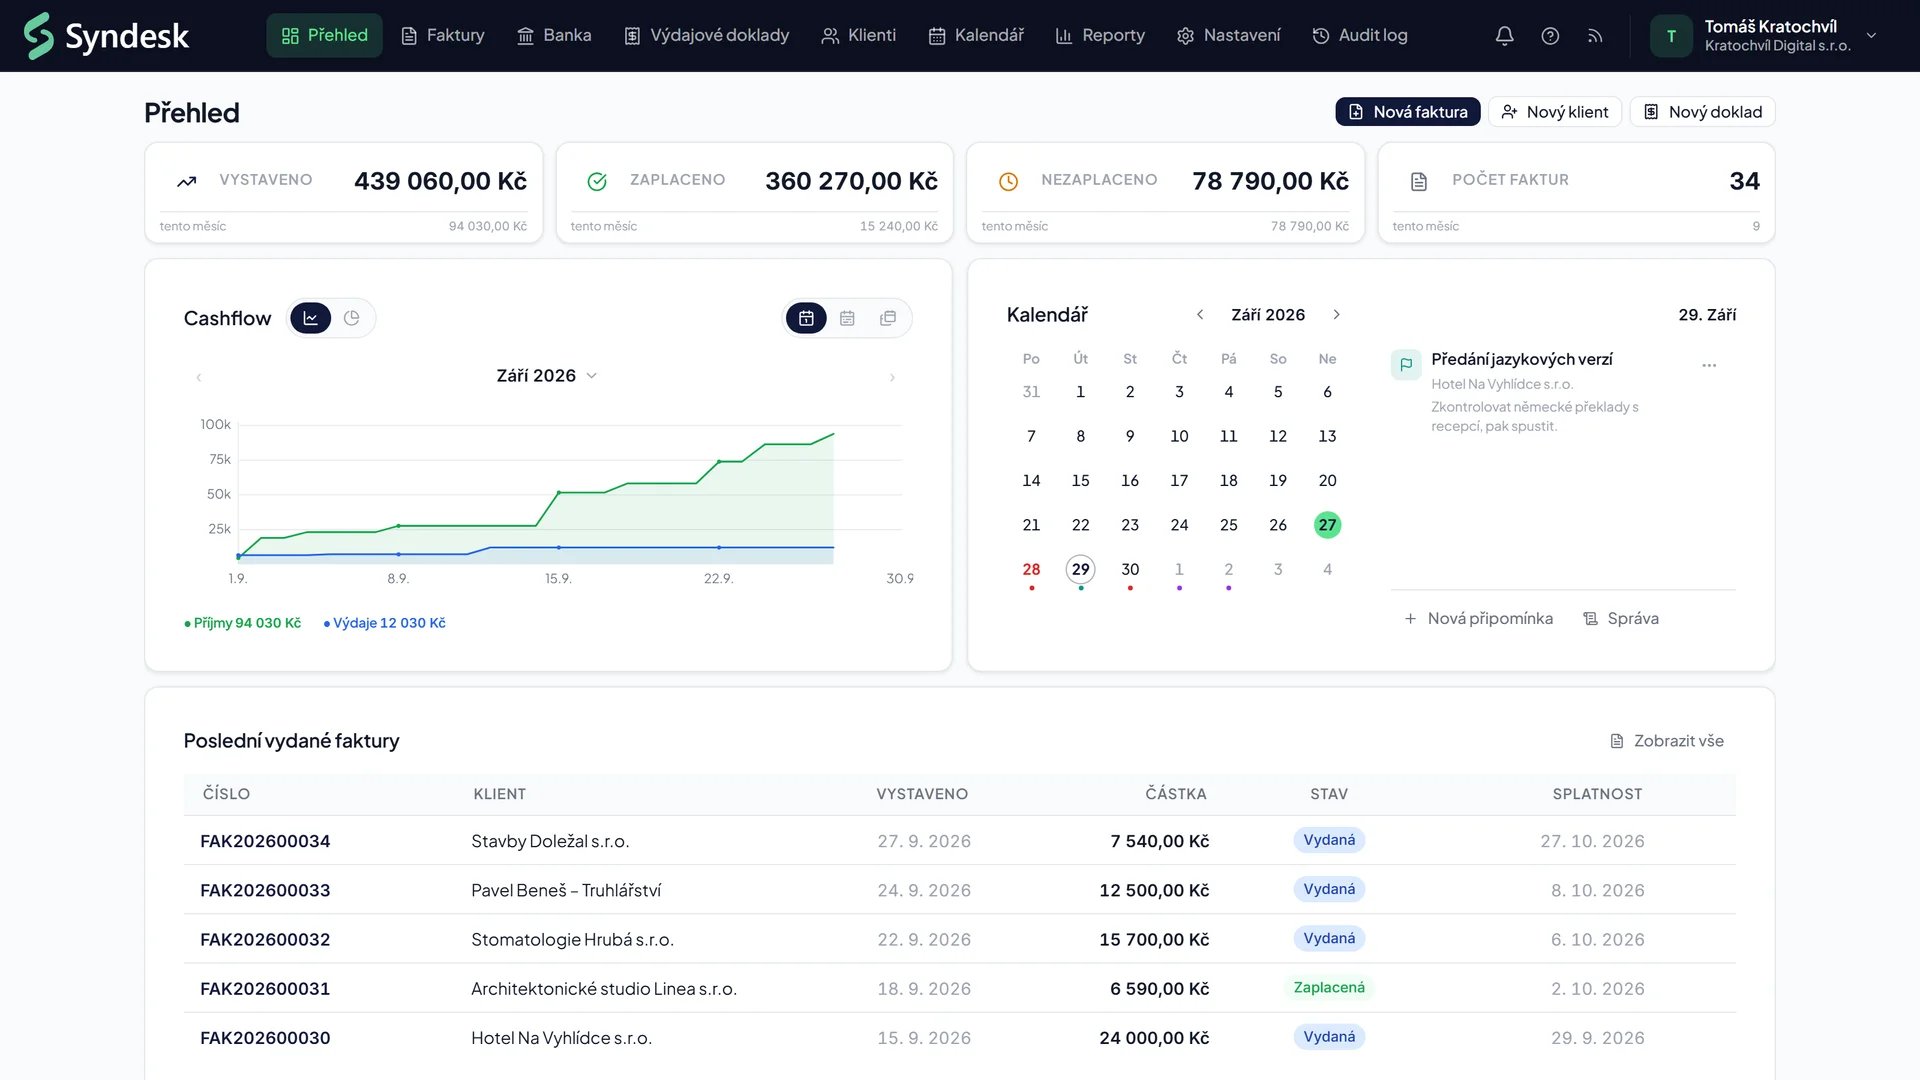Open invoice FAK202600034

[x=265, y=841]
